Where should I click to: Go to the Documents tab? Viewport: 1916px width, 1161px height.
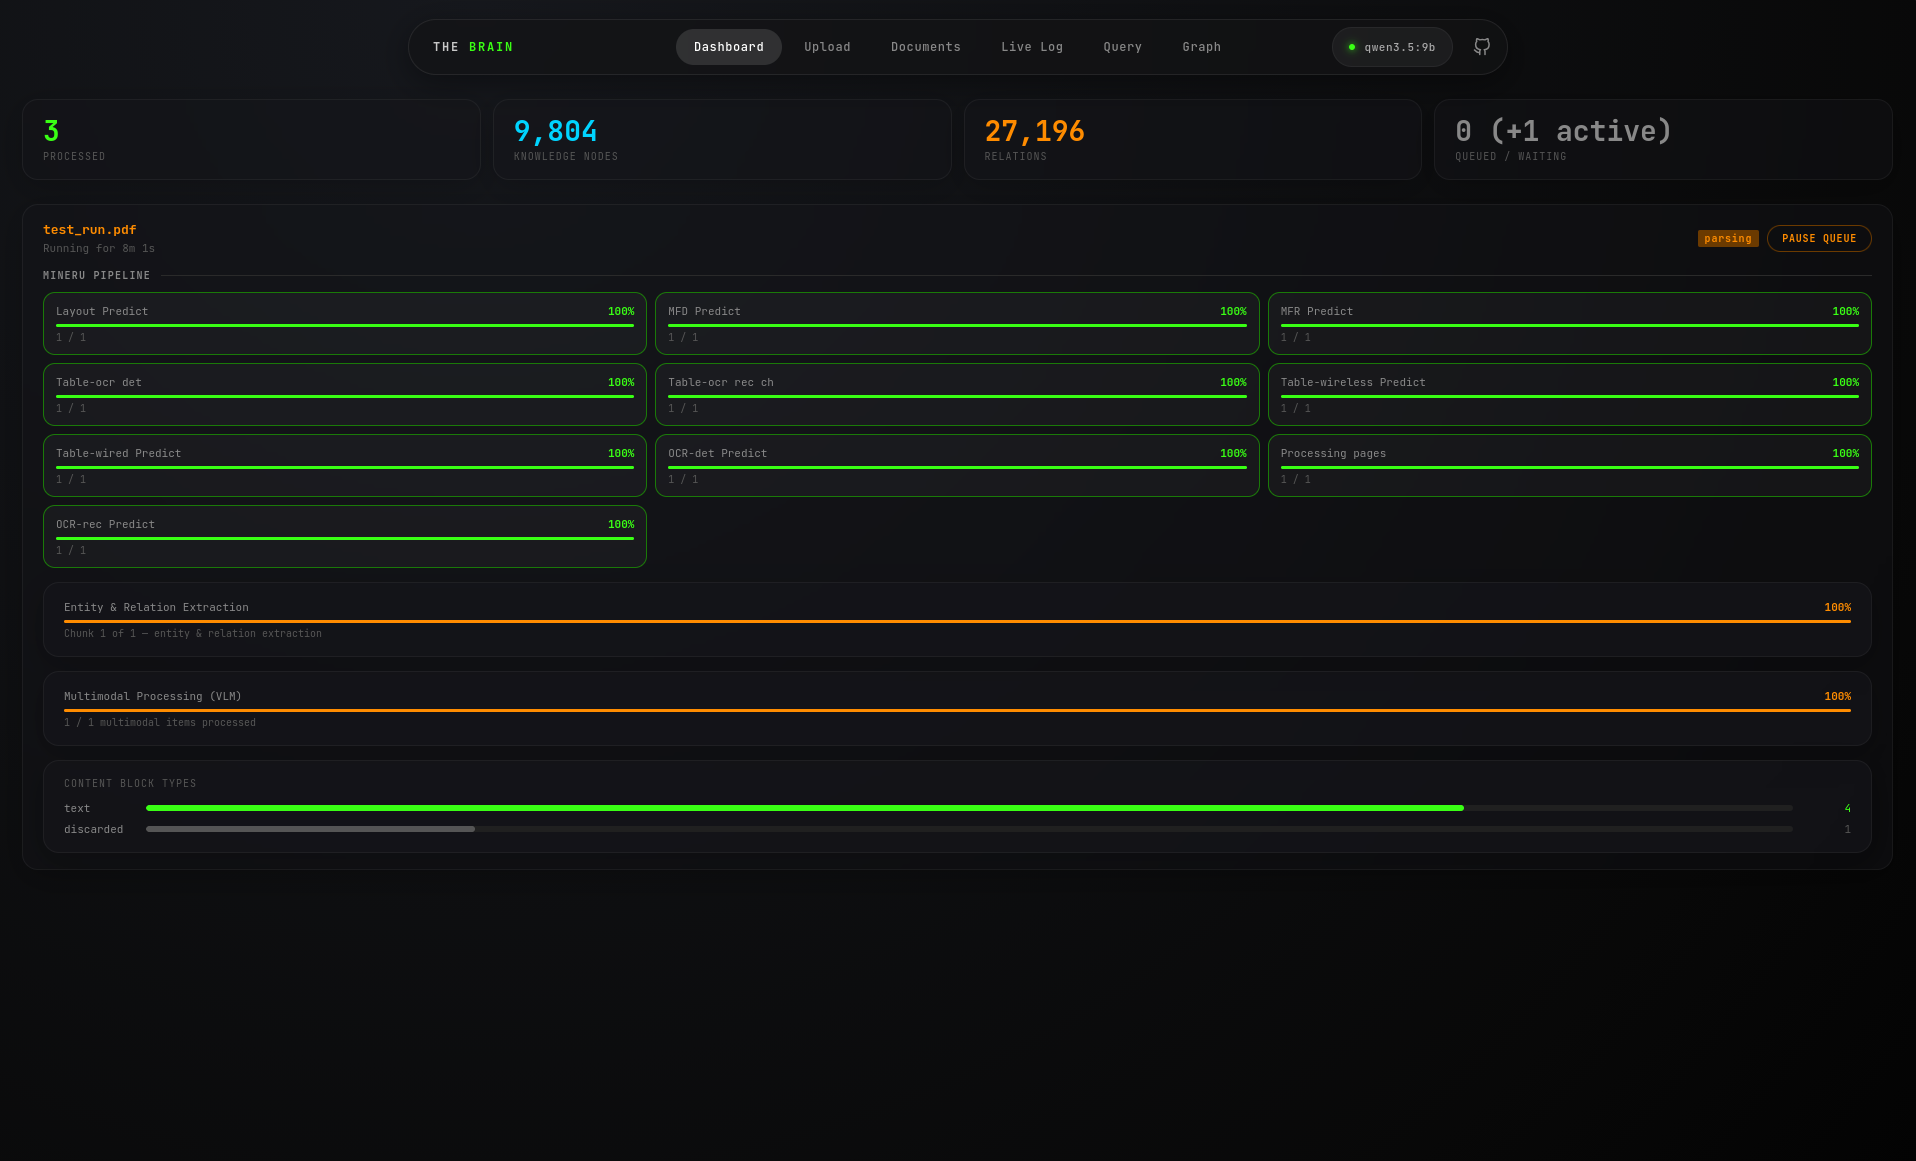coord(926,47)
